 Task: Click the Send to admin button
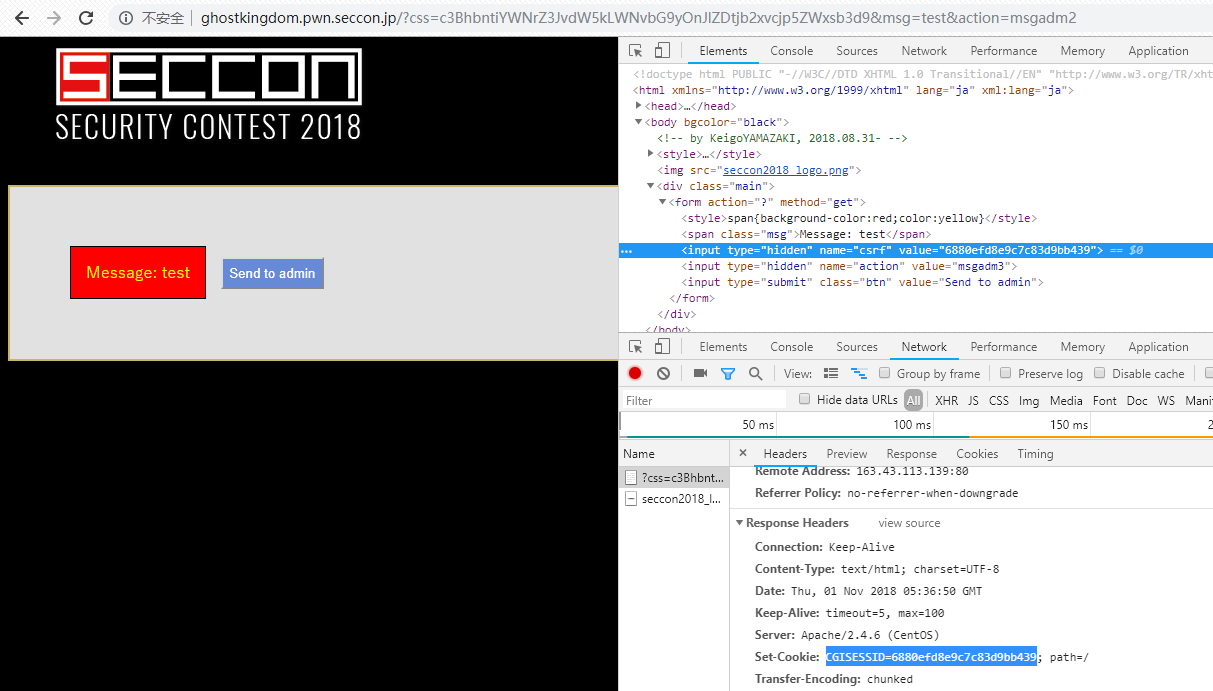point(272,272)
